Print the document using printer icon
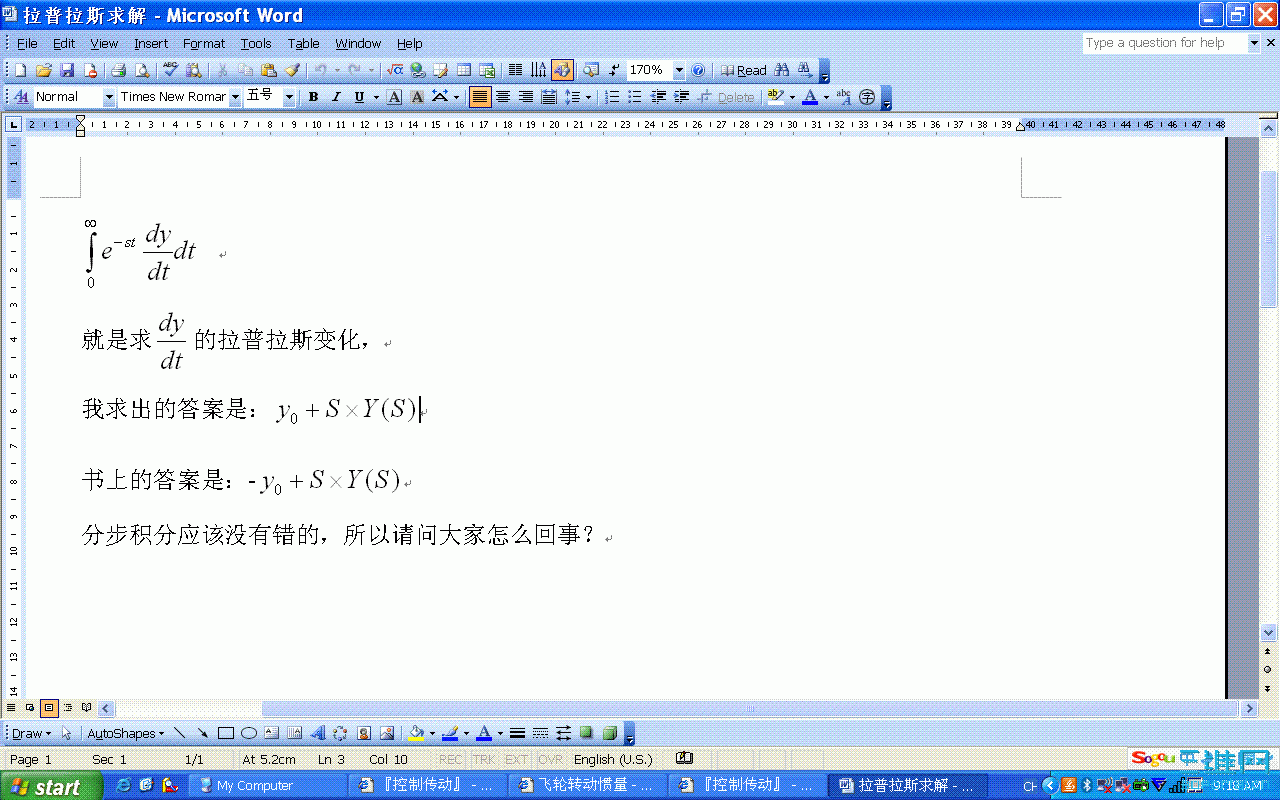This screenshot has height=800, width=1280. [118, 70]
